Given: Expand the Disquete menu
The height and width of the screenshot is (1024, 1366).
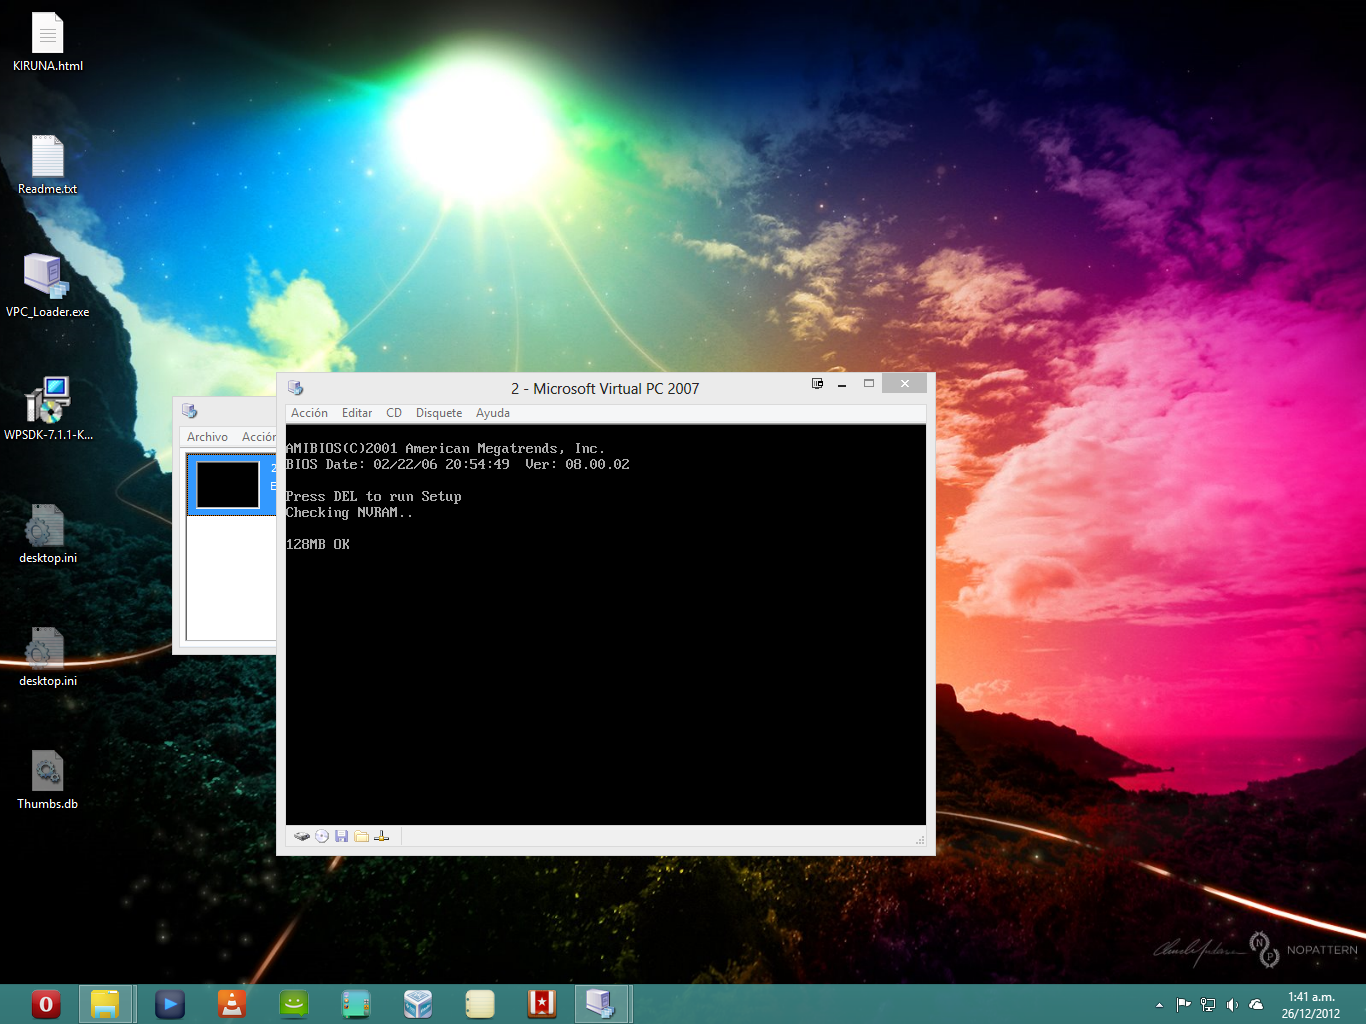Looking at the screenshot, I should pyautogui.click(x=439, y=413).
